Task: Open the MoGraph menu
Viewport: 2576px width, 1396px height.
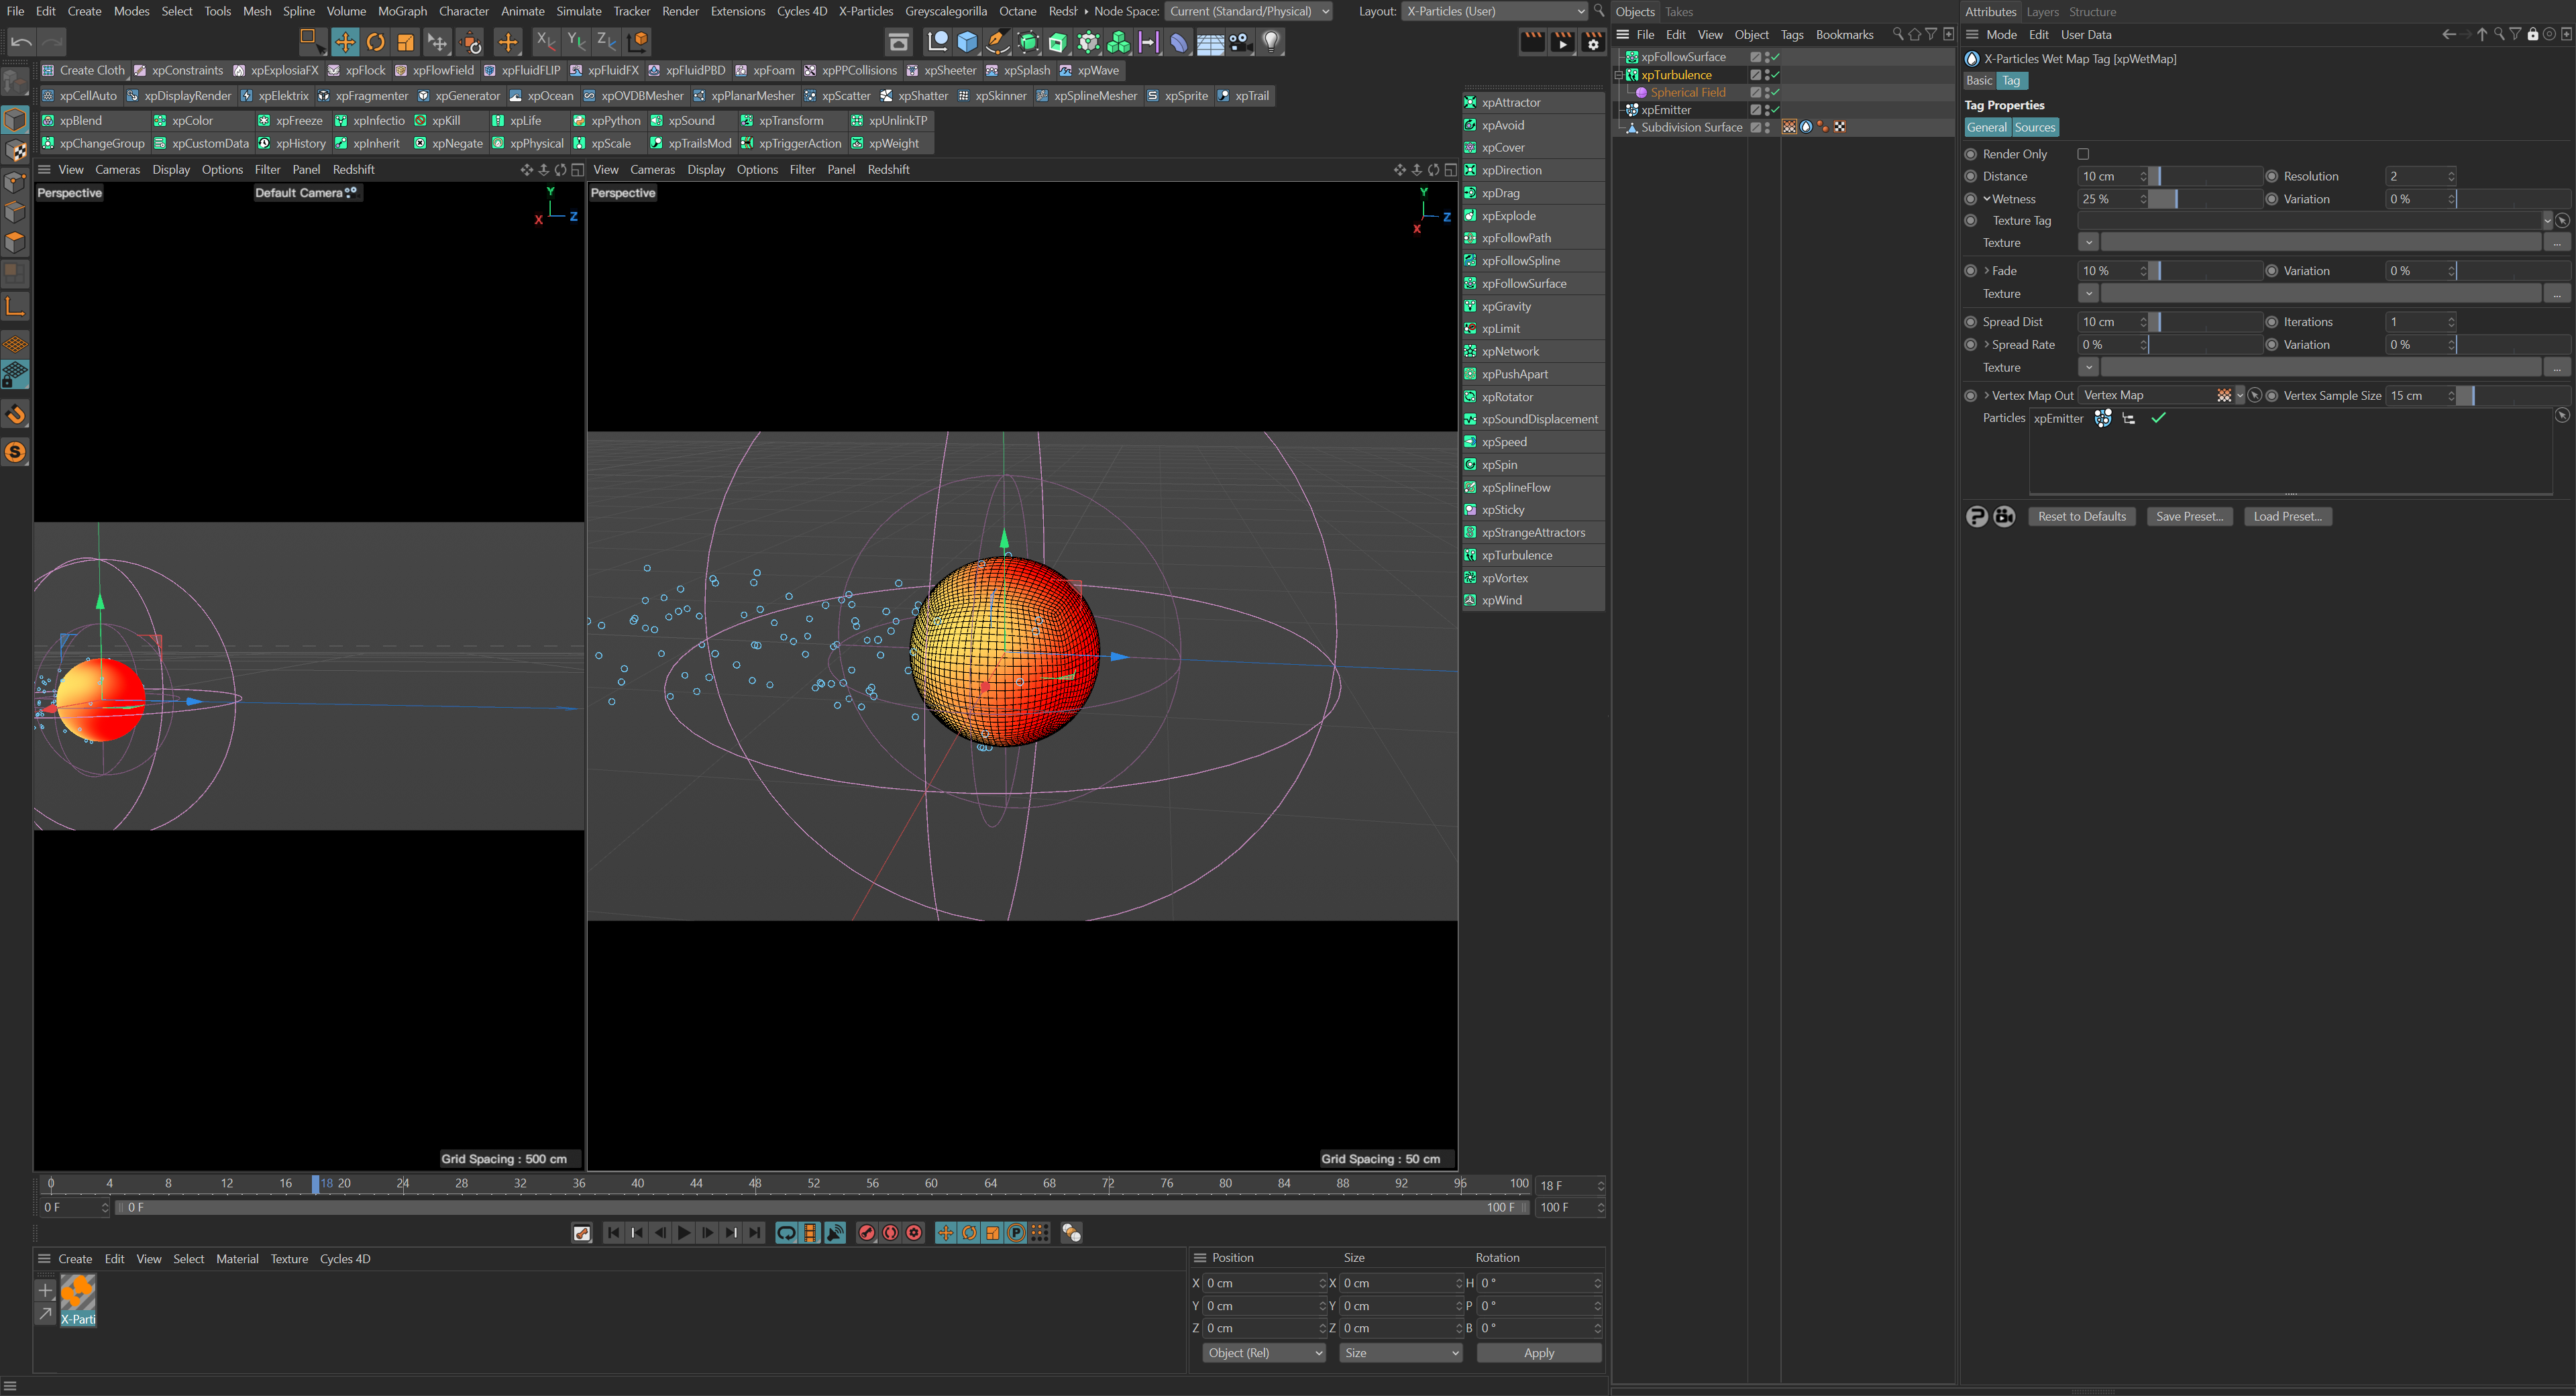Action: pos(402,11)
